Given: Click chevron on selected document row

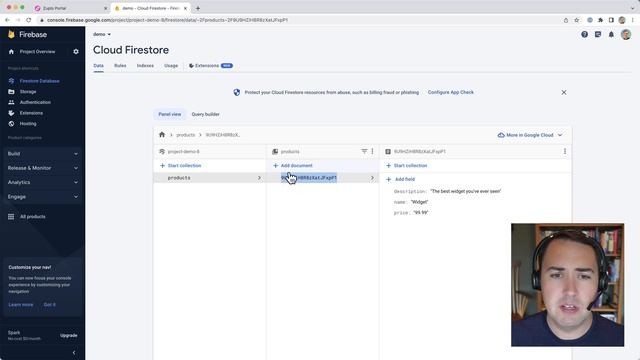Looking at the screenshot, I should pyautogui.click(x=372, y=178).
